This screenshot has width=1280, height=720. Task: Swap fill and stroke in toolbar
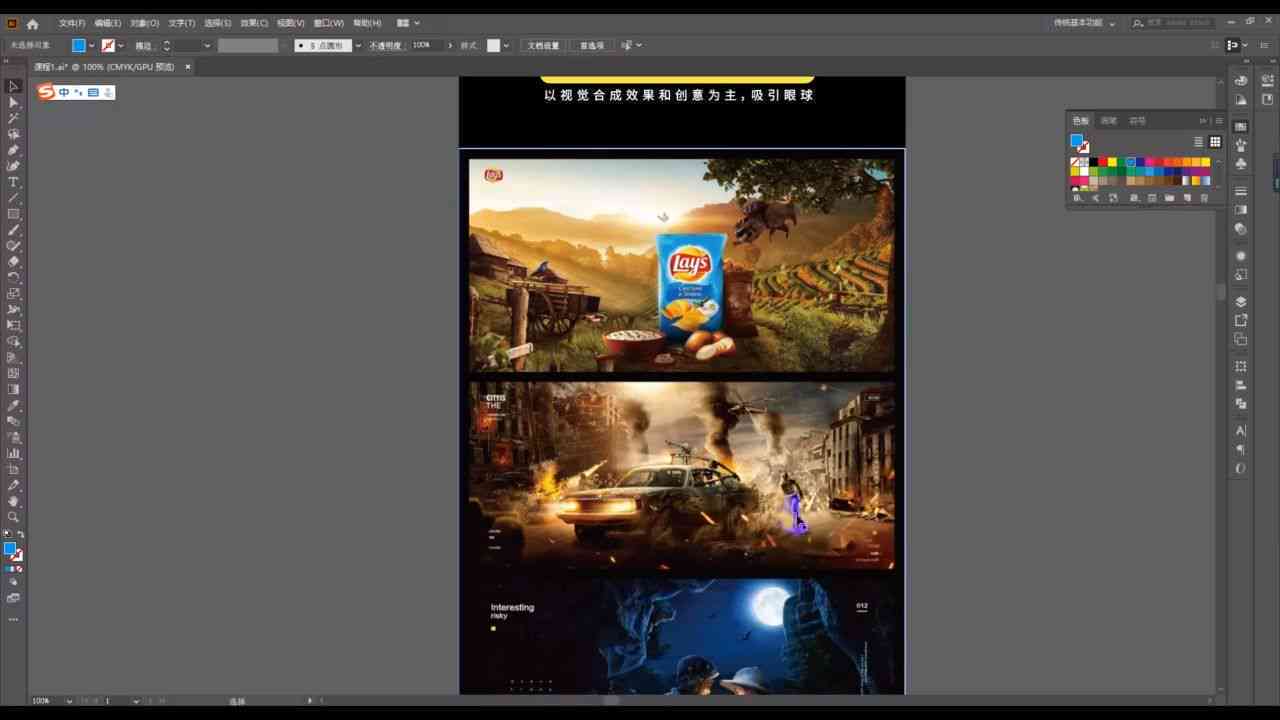20,535
